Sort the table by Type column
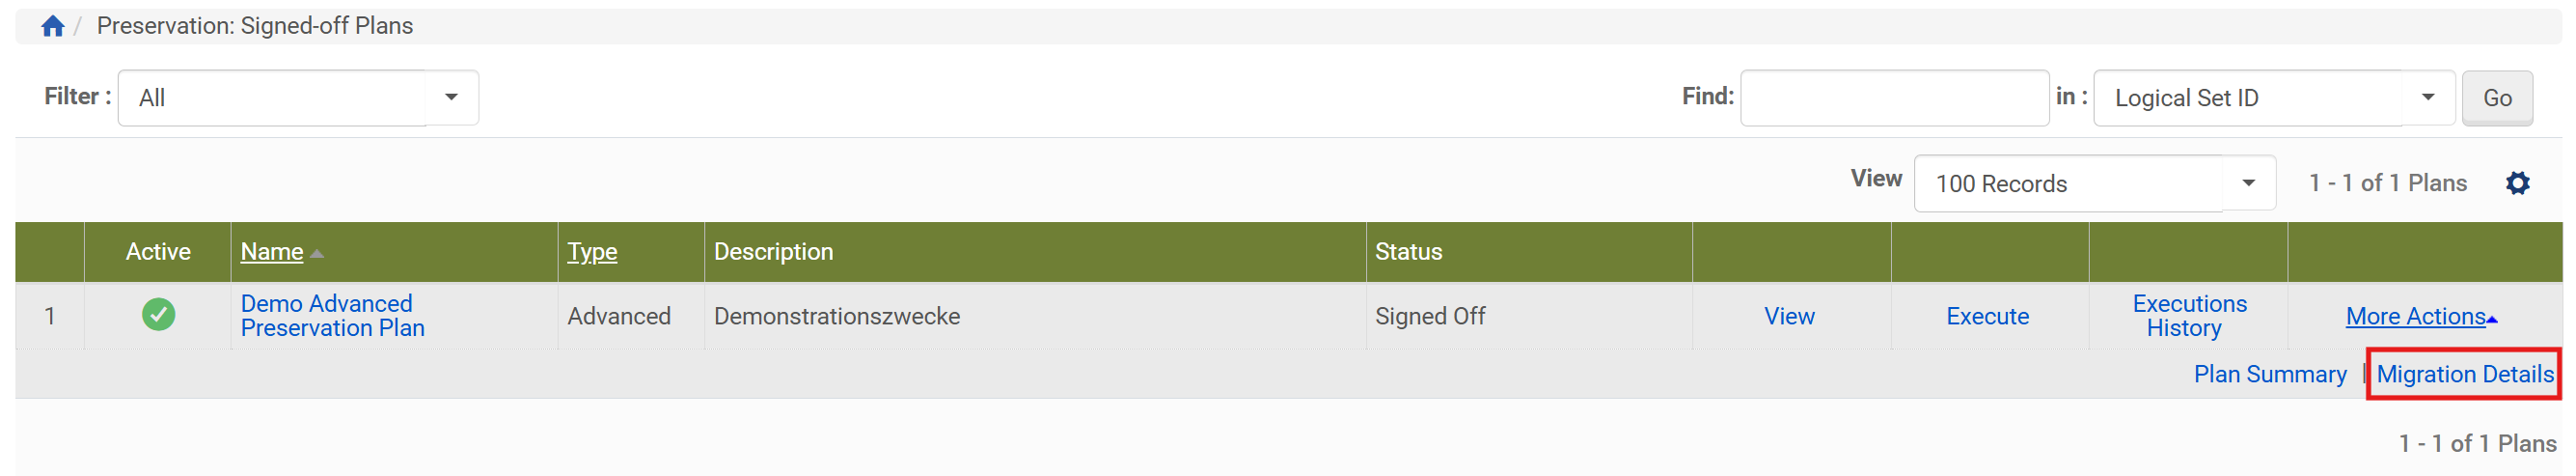This screenshot has height=476, width=2576. click(x=592, y=252)
